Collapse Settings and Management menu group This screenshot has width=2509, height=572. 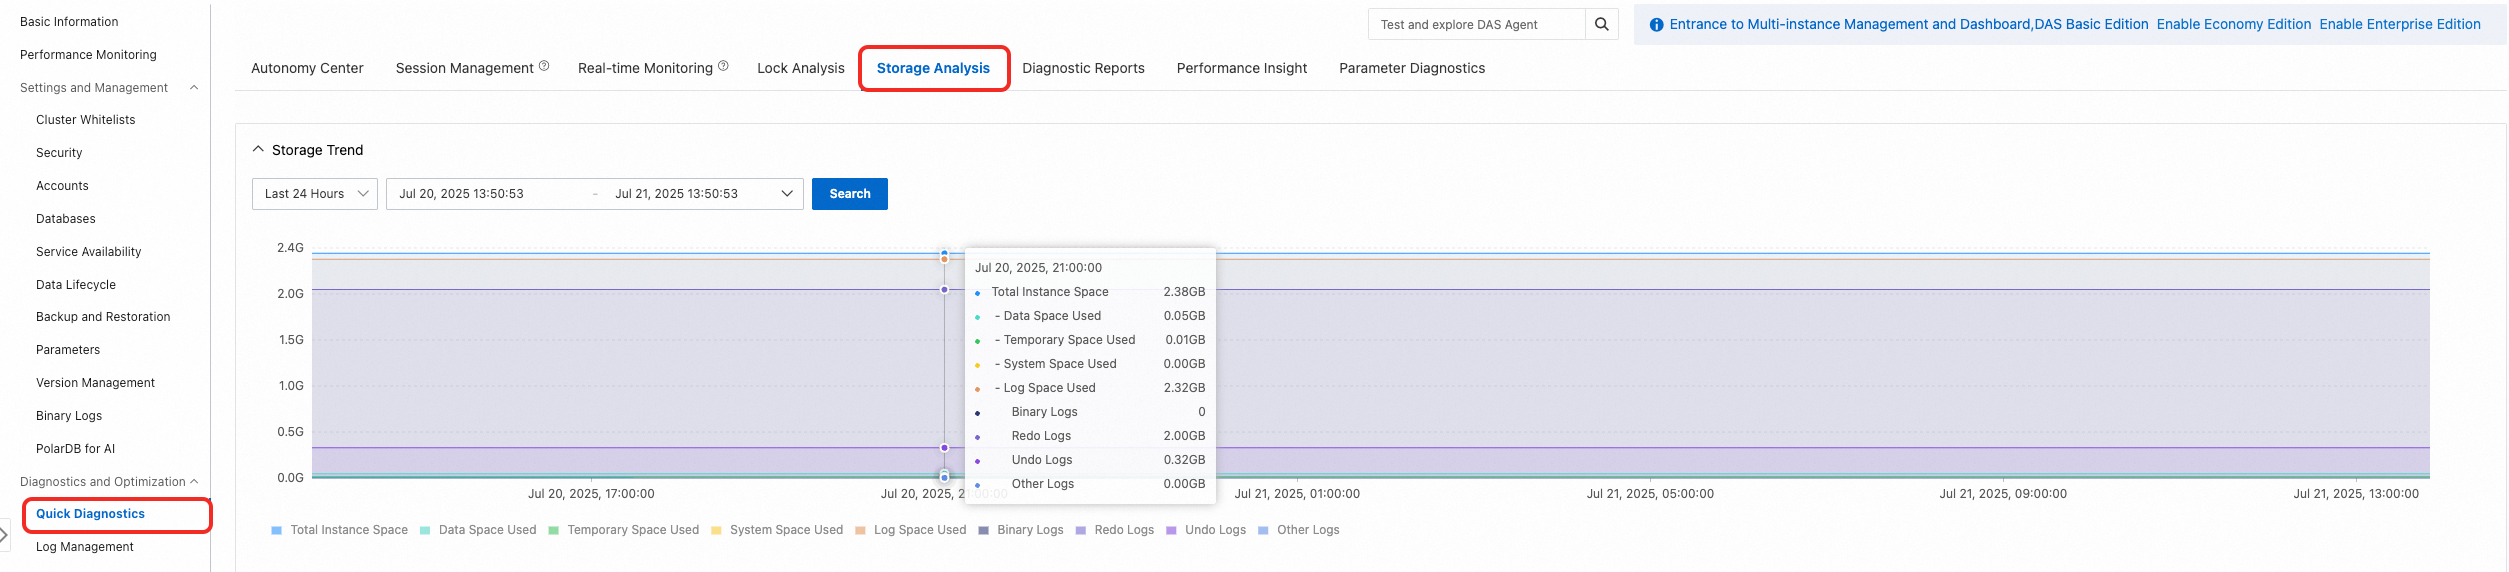coord(194,88)
